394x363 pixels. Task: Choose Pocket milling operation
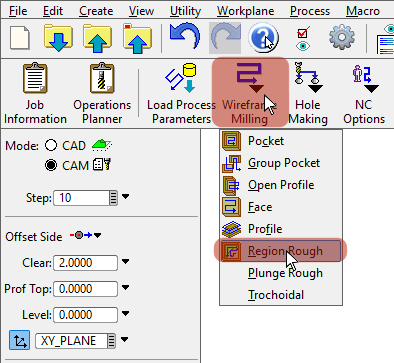coord(281,141)
